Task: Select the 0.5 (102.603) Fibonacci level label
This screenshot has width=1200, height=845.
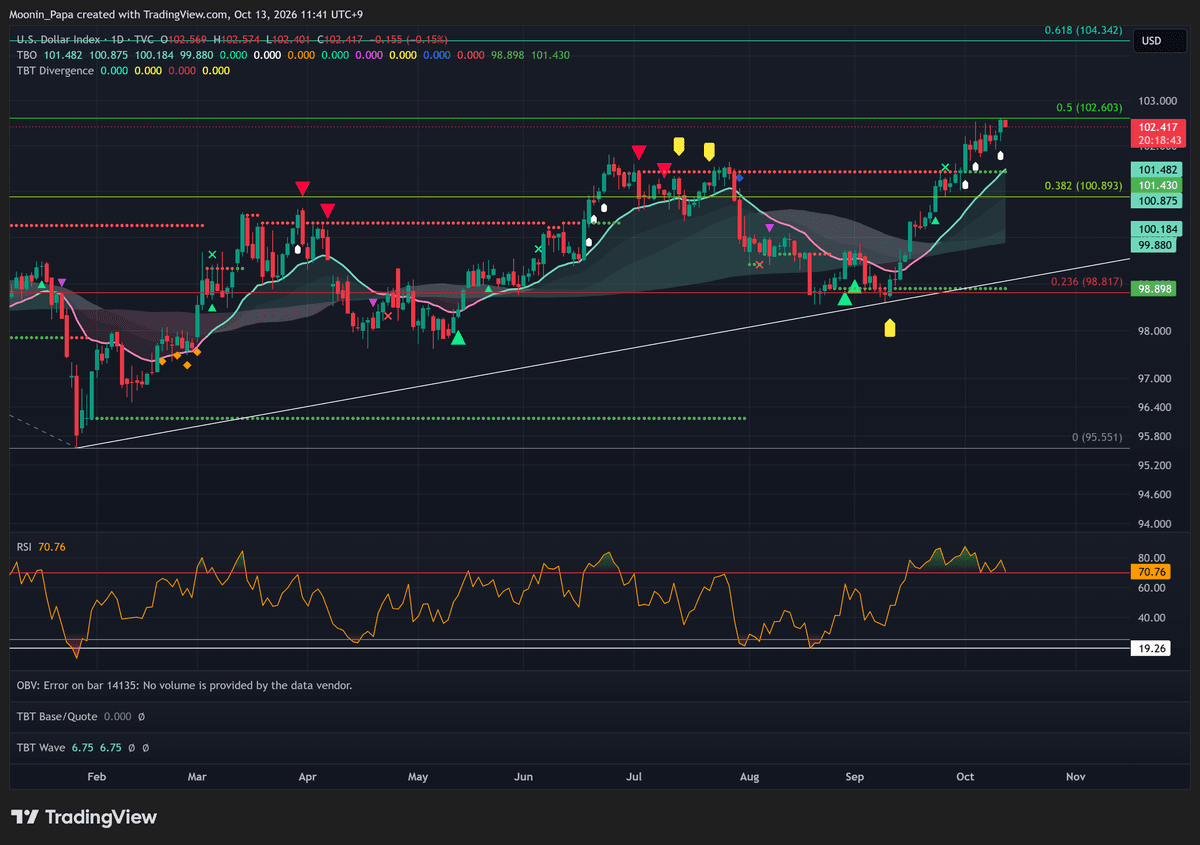Action: [x=1090, y=107]
